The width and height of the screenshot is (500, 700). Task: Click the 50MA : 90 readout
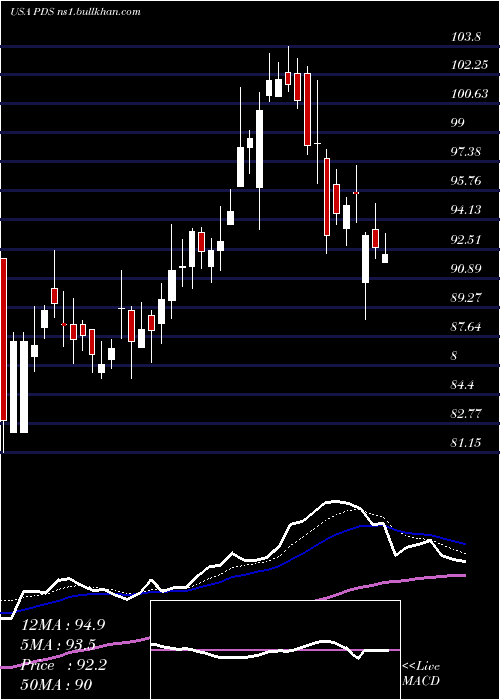pos(57,685)
